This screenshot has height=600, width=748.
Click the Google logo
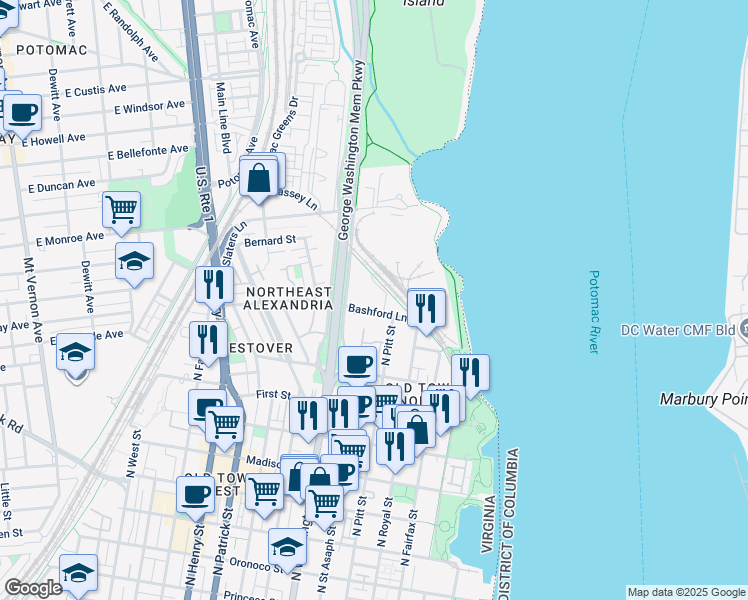(33, 588)
